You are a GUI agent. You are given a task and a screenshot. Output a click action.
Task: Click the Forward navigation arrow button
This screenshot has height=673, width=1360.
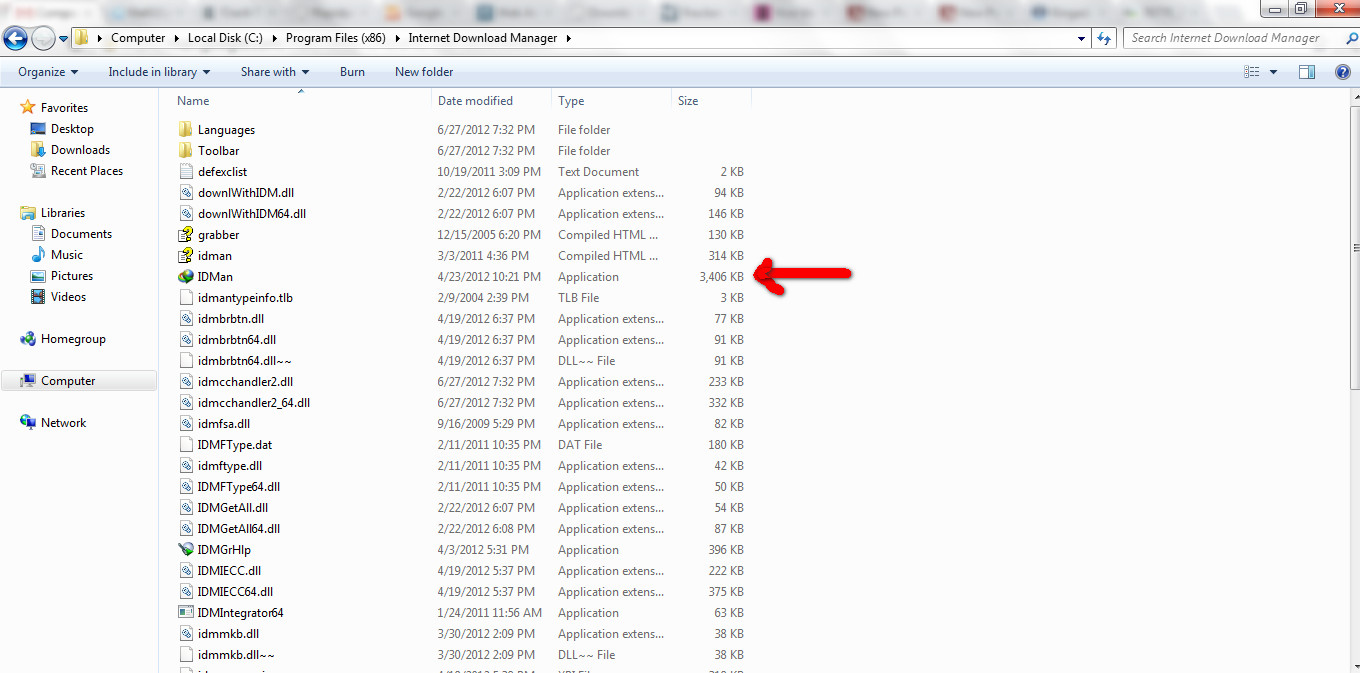(43, 39)
